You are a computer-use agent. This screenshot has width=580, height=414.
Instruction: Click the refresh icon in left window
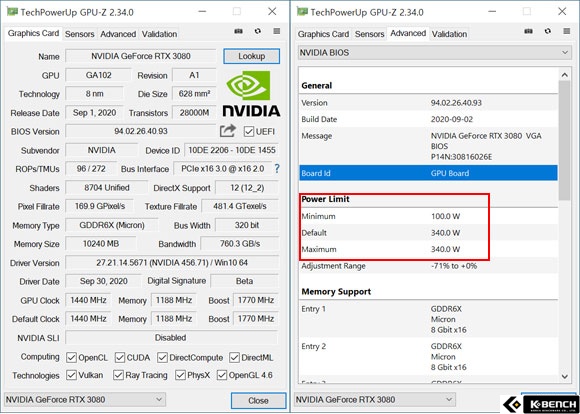click(x=258, y=31)
